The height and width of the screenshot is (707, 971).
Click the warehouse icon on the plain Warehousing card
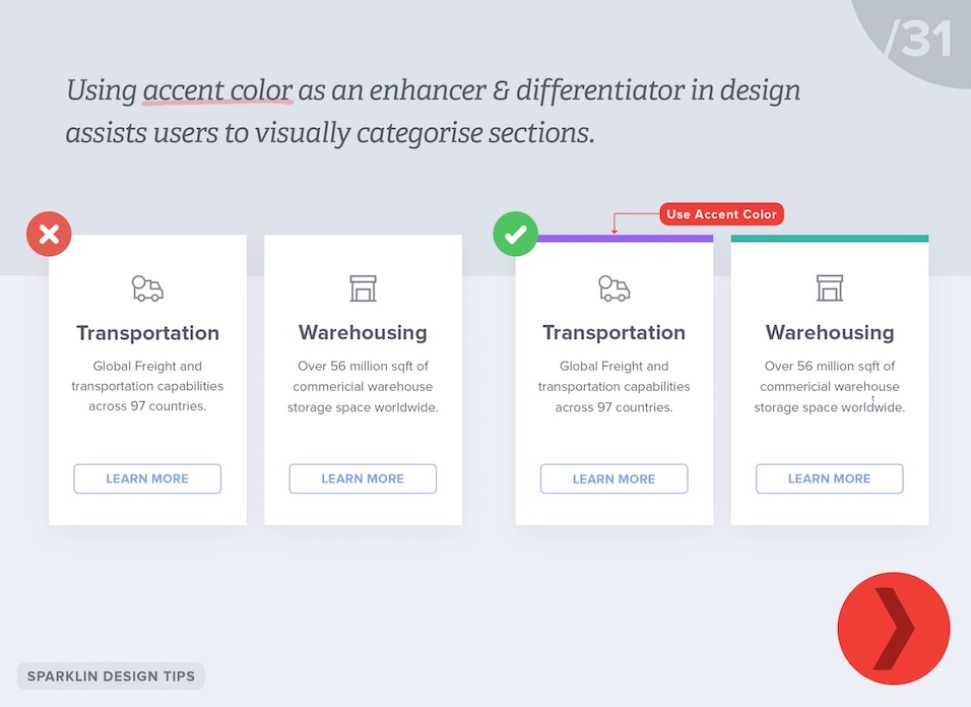pyautogui.click(x=363, y=288)
